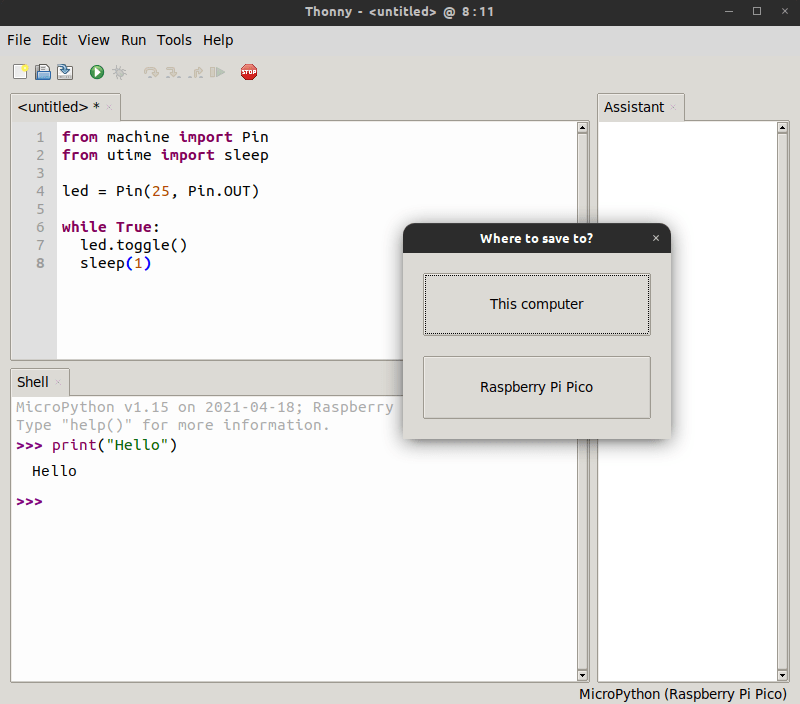The image size is (800, 704).
Task: Open the File menu
Action: tap(19, 40)
